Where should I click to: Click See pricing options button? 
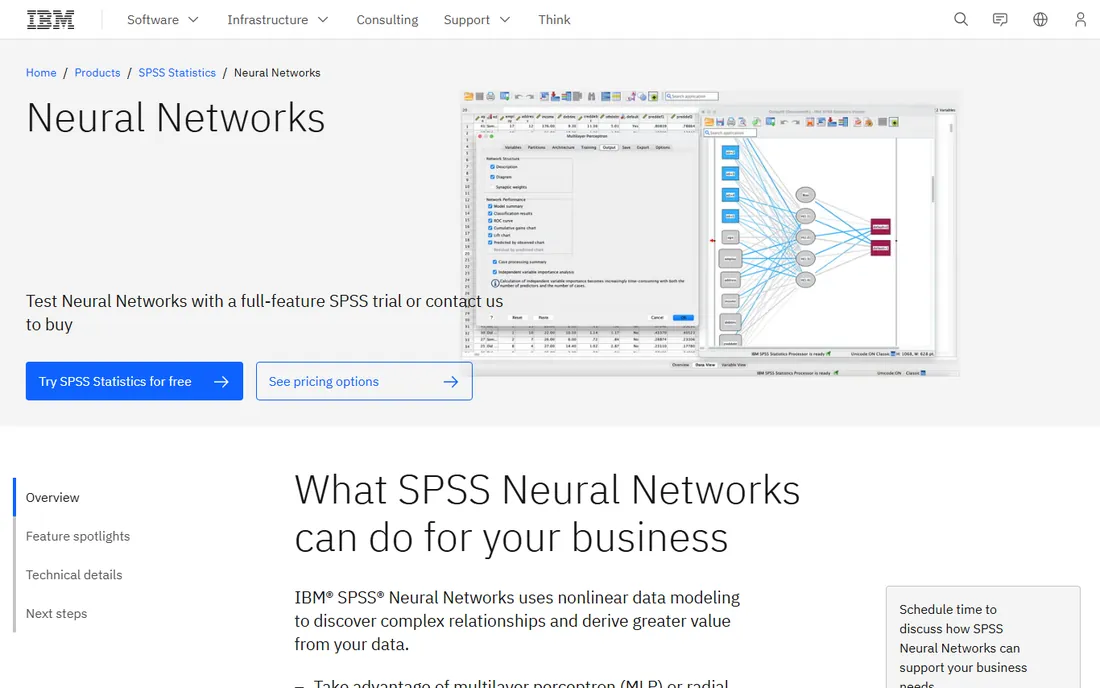tap(364, 382)
